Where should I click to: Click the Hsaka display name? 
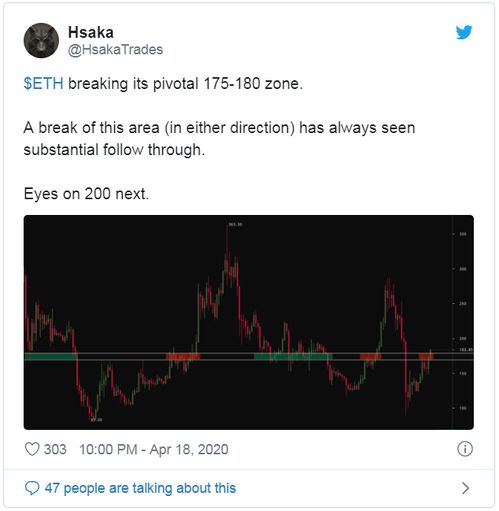pos(91,32)
